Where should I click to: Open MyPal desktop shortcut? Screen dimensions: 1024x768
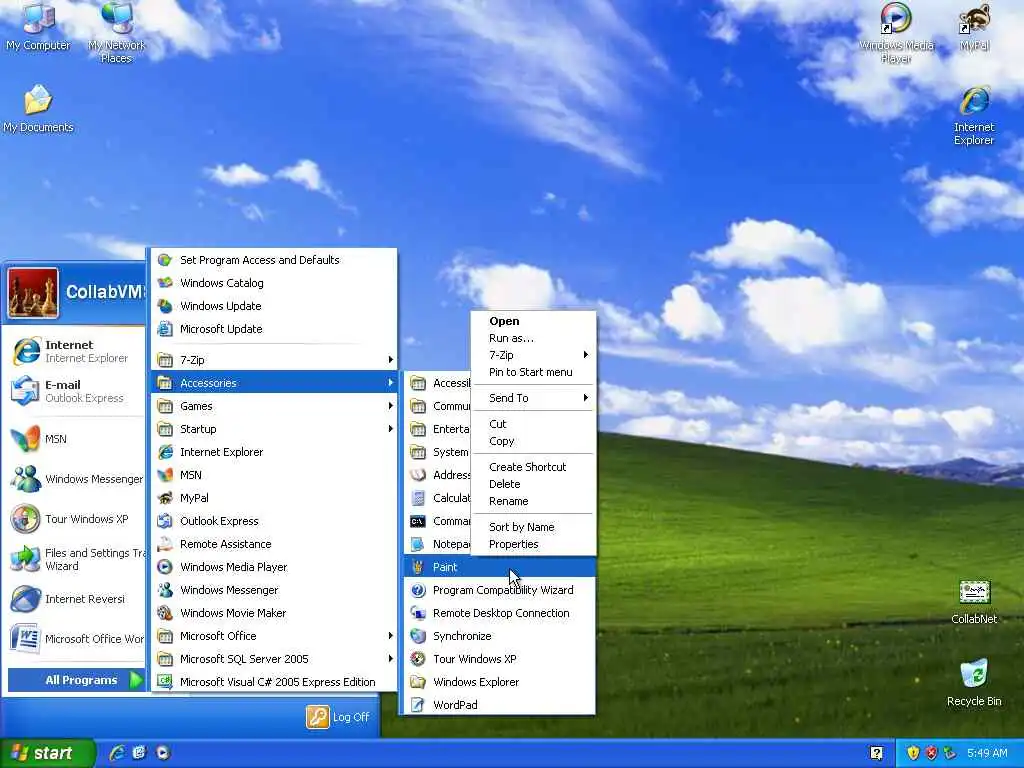click(x=974, y=26)
